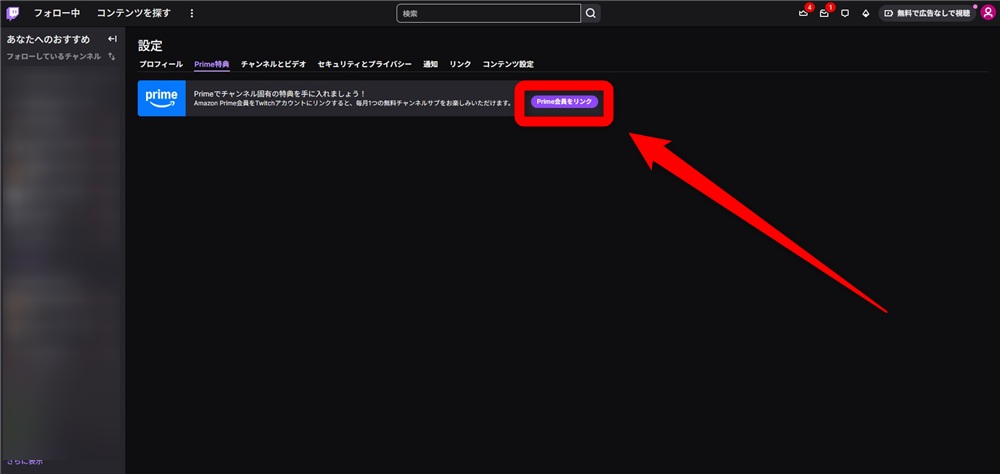Image resolution: width=1000 pixels, height=474 pixels.
Task: Click the あなたへのおすすめ sidebar heading
Action: tap(48, 40)
